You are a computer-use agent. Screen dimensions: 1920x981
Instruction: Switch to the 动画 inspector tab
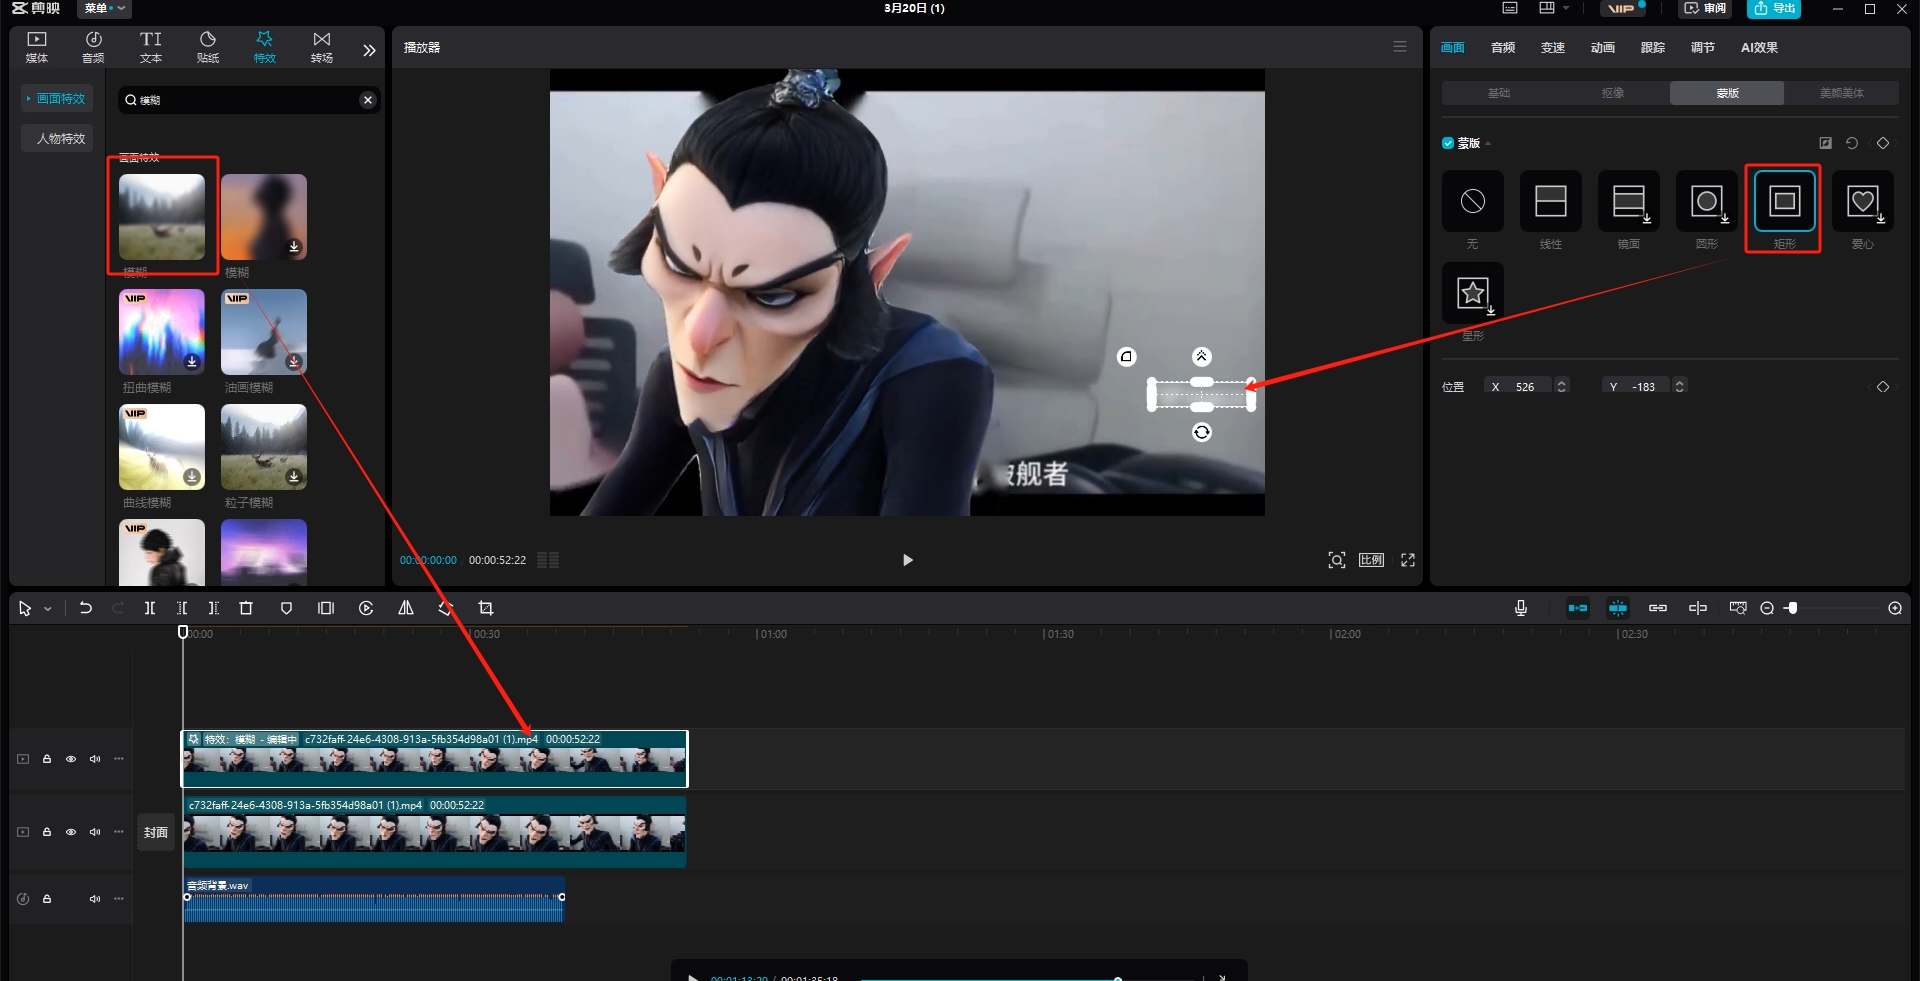1603,47
